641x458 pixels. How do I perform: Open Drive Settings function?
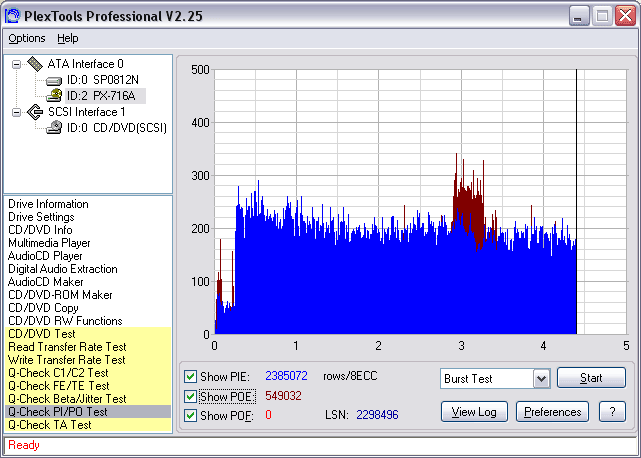[x=41, y=217]
